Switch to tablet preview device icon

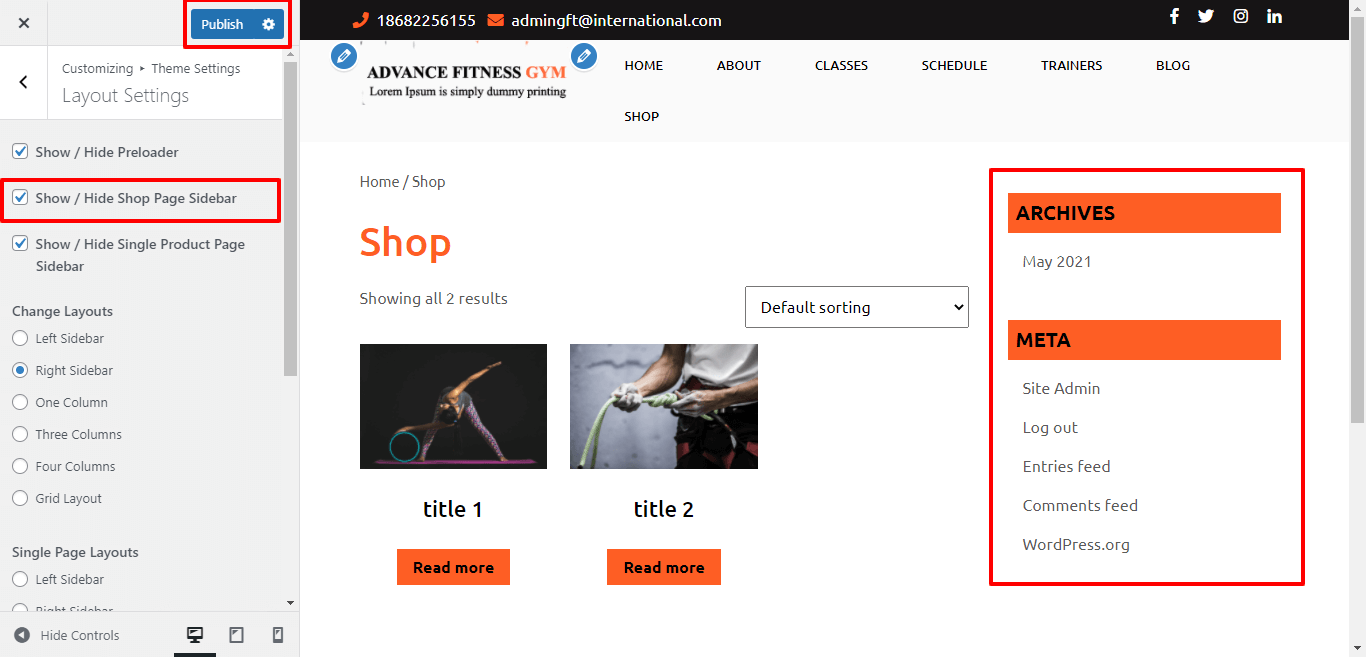[236, 635]
